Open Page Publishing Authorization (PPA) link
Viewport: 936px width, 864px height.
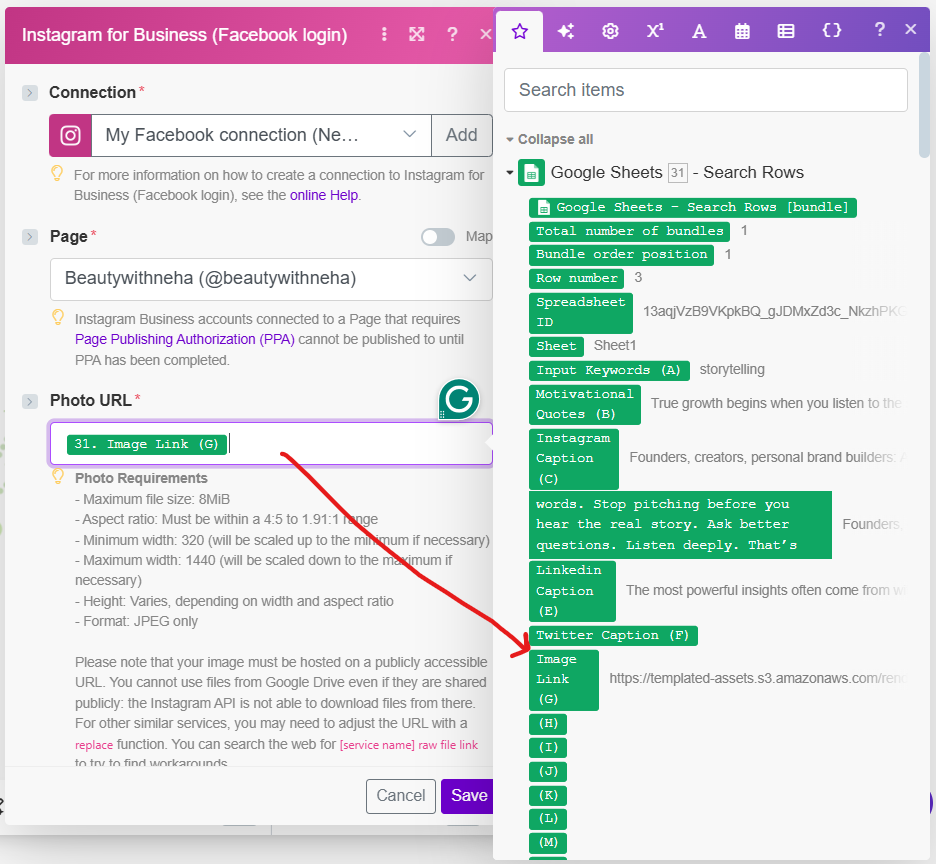[x=184, y=339]
